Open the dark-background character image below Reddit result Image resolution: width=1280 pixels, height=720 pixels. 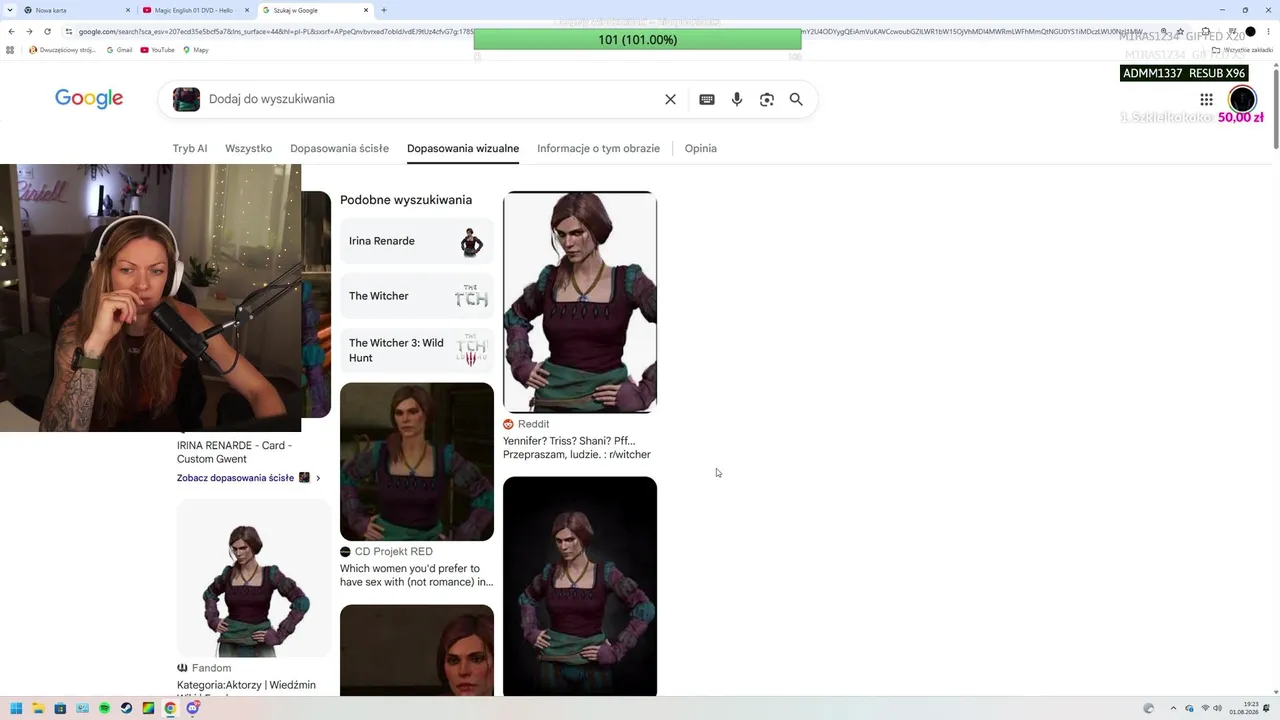[x=580, y=586]
